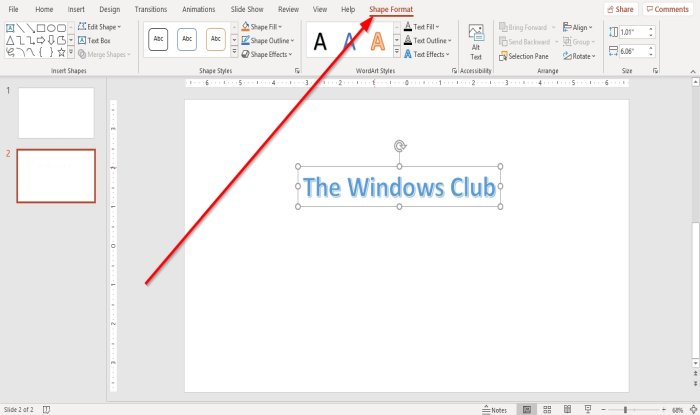Start Slide Show from status bar
This screenshot has height=415, width=700.
coord(588,410)
